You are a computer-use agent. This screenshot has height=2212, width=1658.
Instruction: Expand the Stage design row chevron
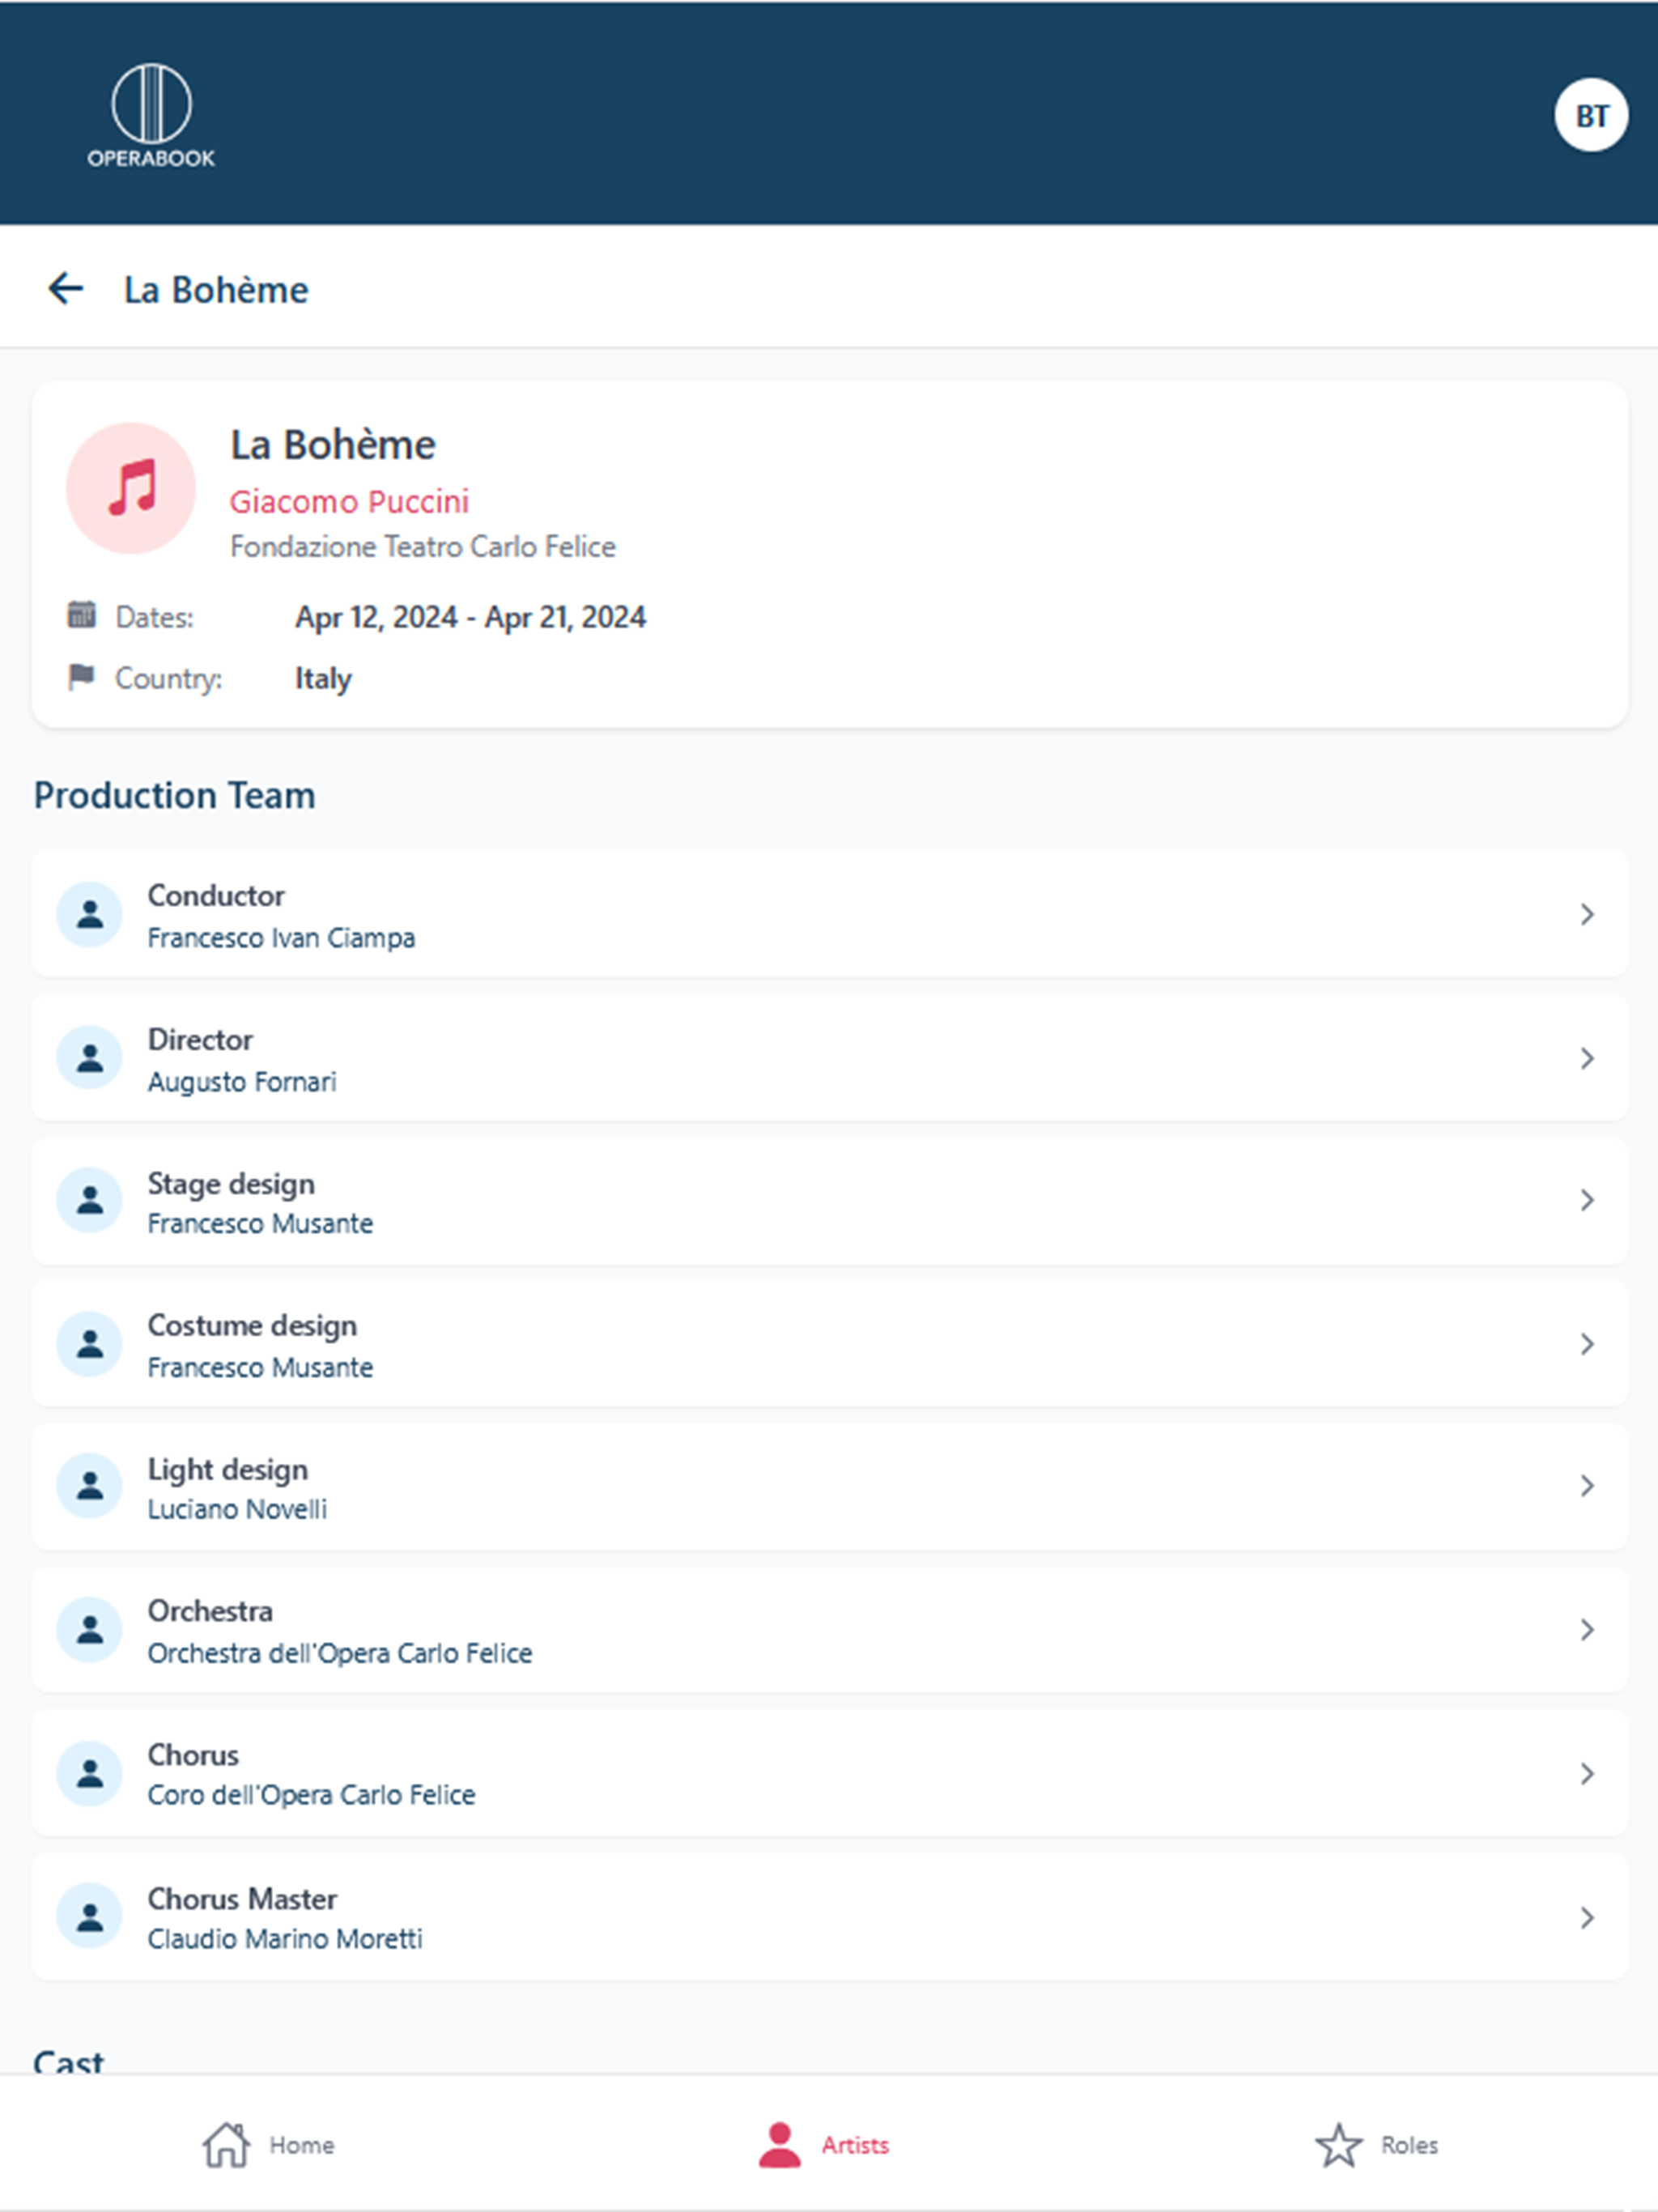[1587, 1200]
